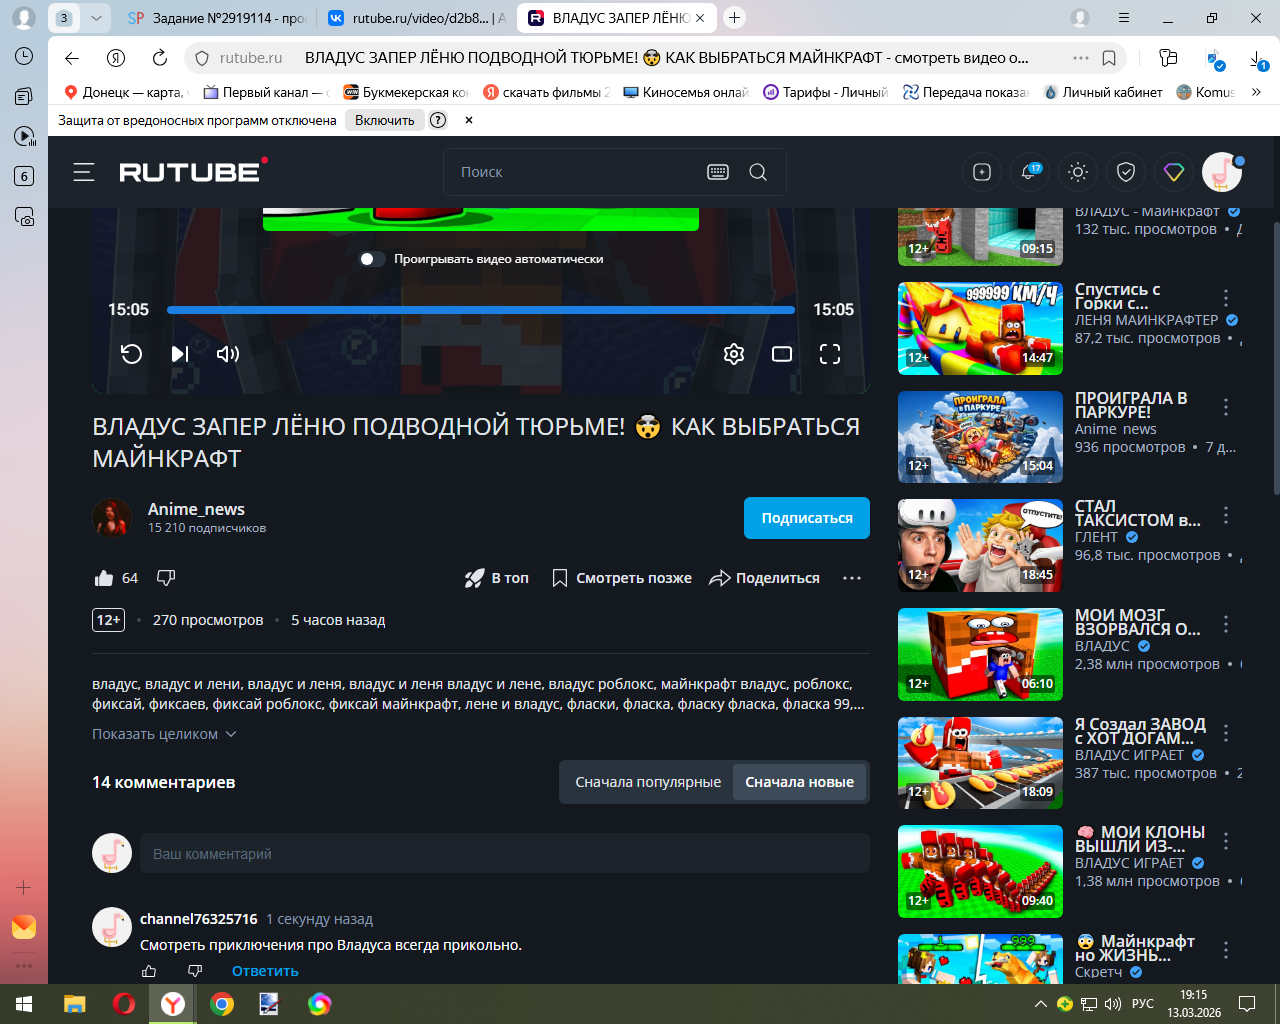This screenshot has width=1280, height=1024.
Task: Open options for Майнкрафт но ЖИЗНЬ video
Action: [x=1226, y=950]
